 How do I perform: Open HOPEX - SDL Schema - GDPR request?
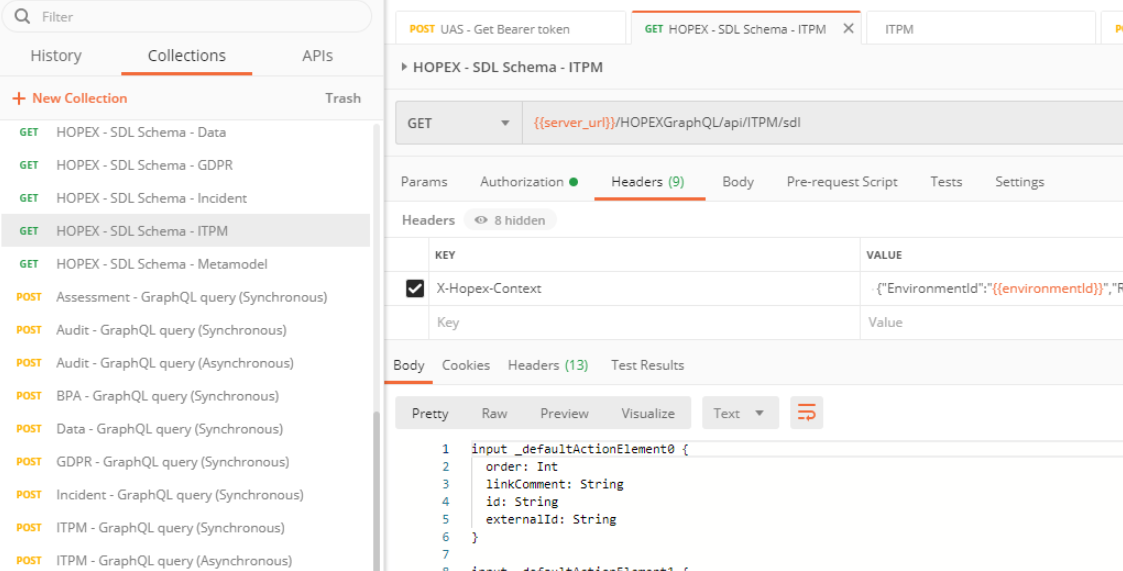click(x=144, y=165)
